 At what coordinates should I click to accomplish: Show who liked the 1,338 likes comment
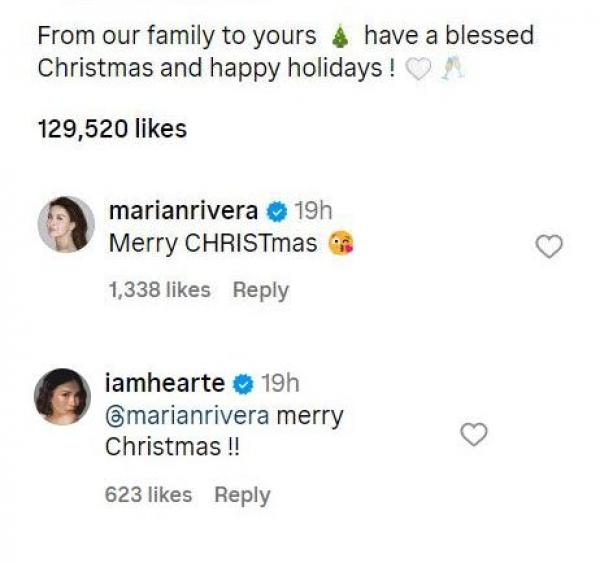pos(158,290)
